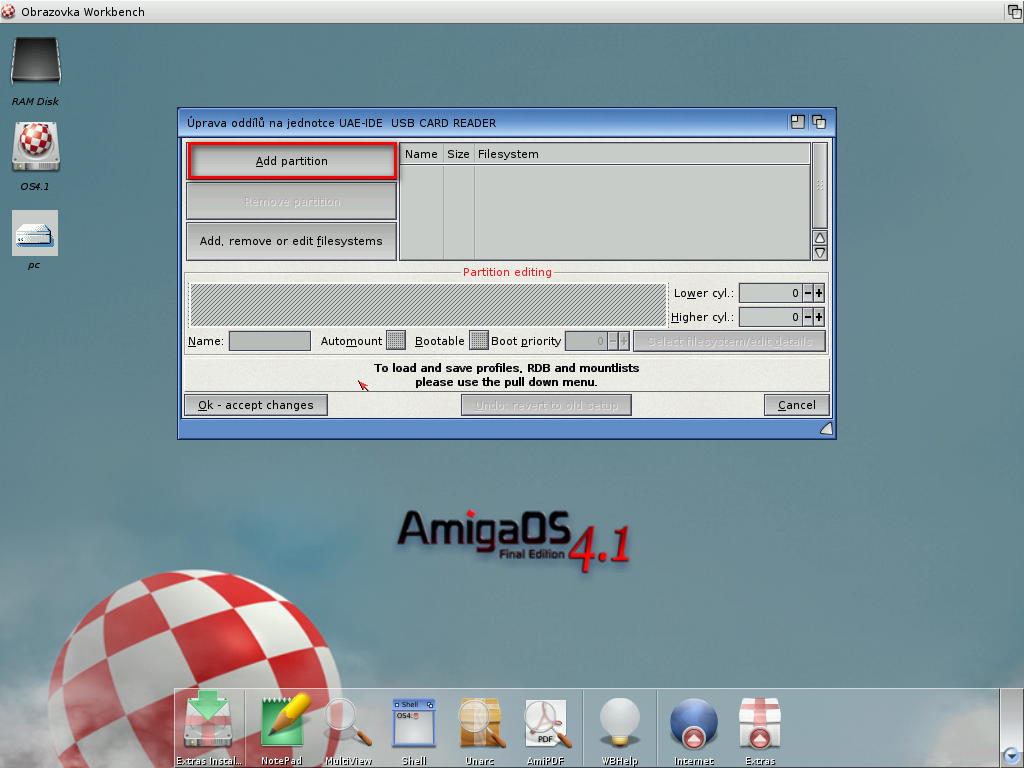Click the partition Name input field
Image resolution: width=1024 pixels, height=768 pixels.
pos(269,341)
